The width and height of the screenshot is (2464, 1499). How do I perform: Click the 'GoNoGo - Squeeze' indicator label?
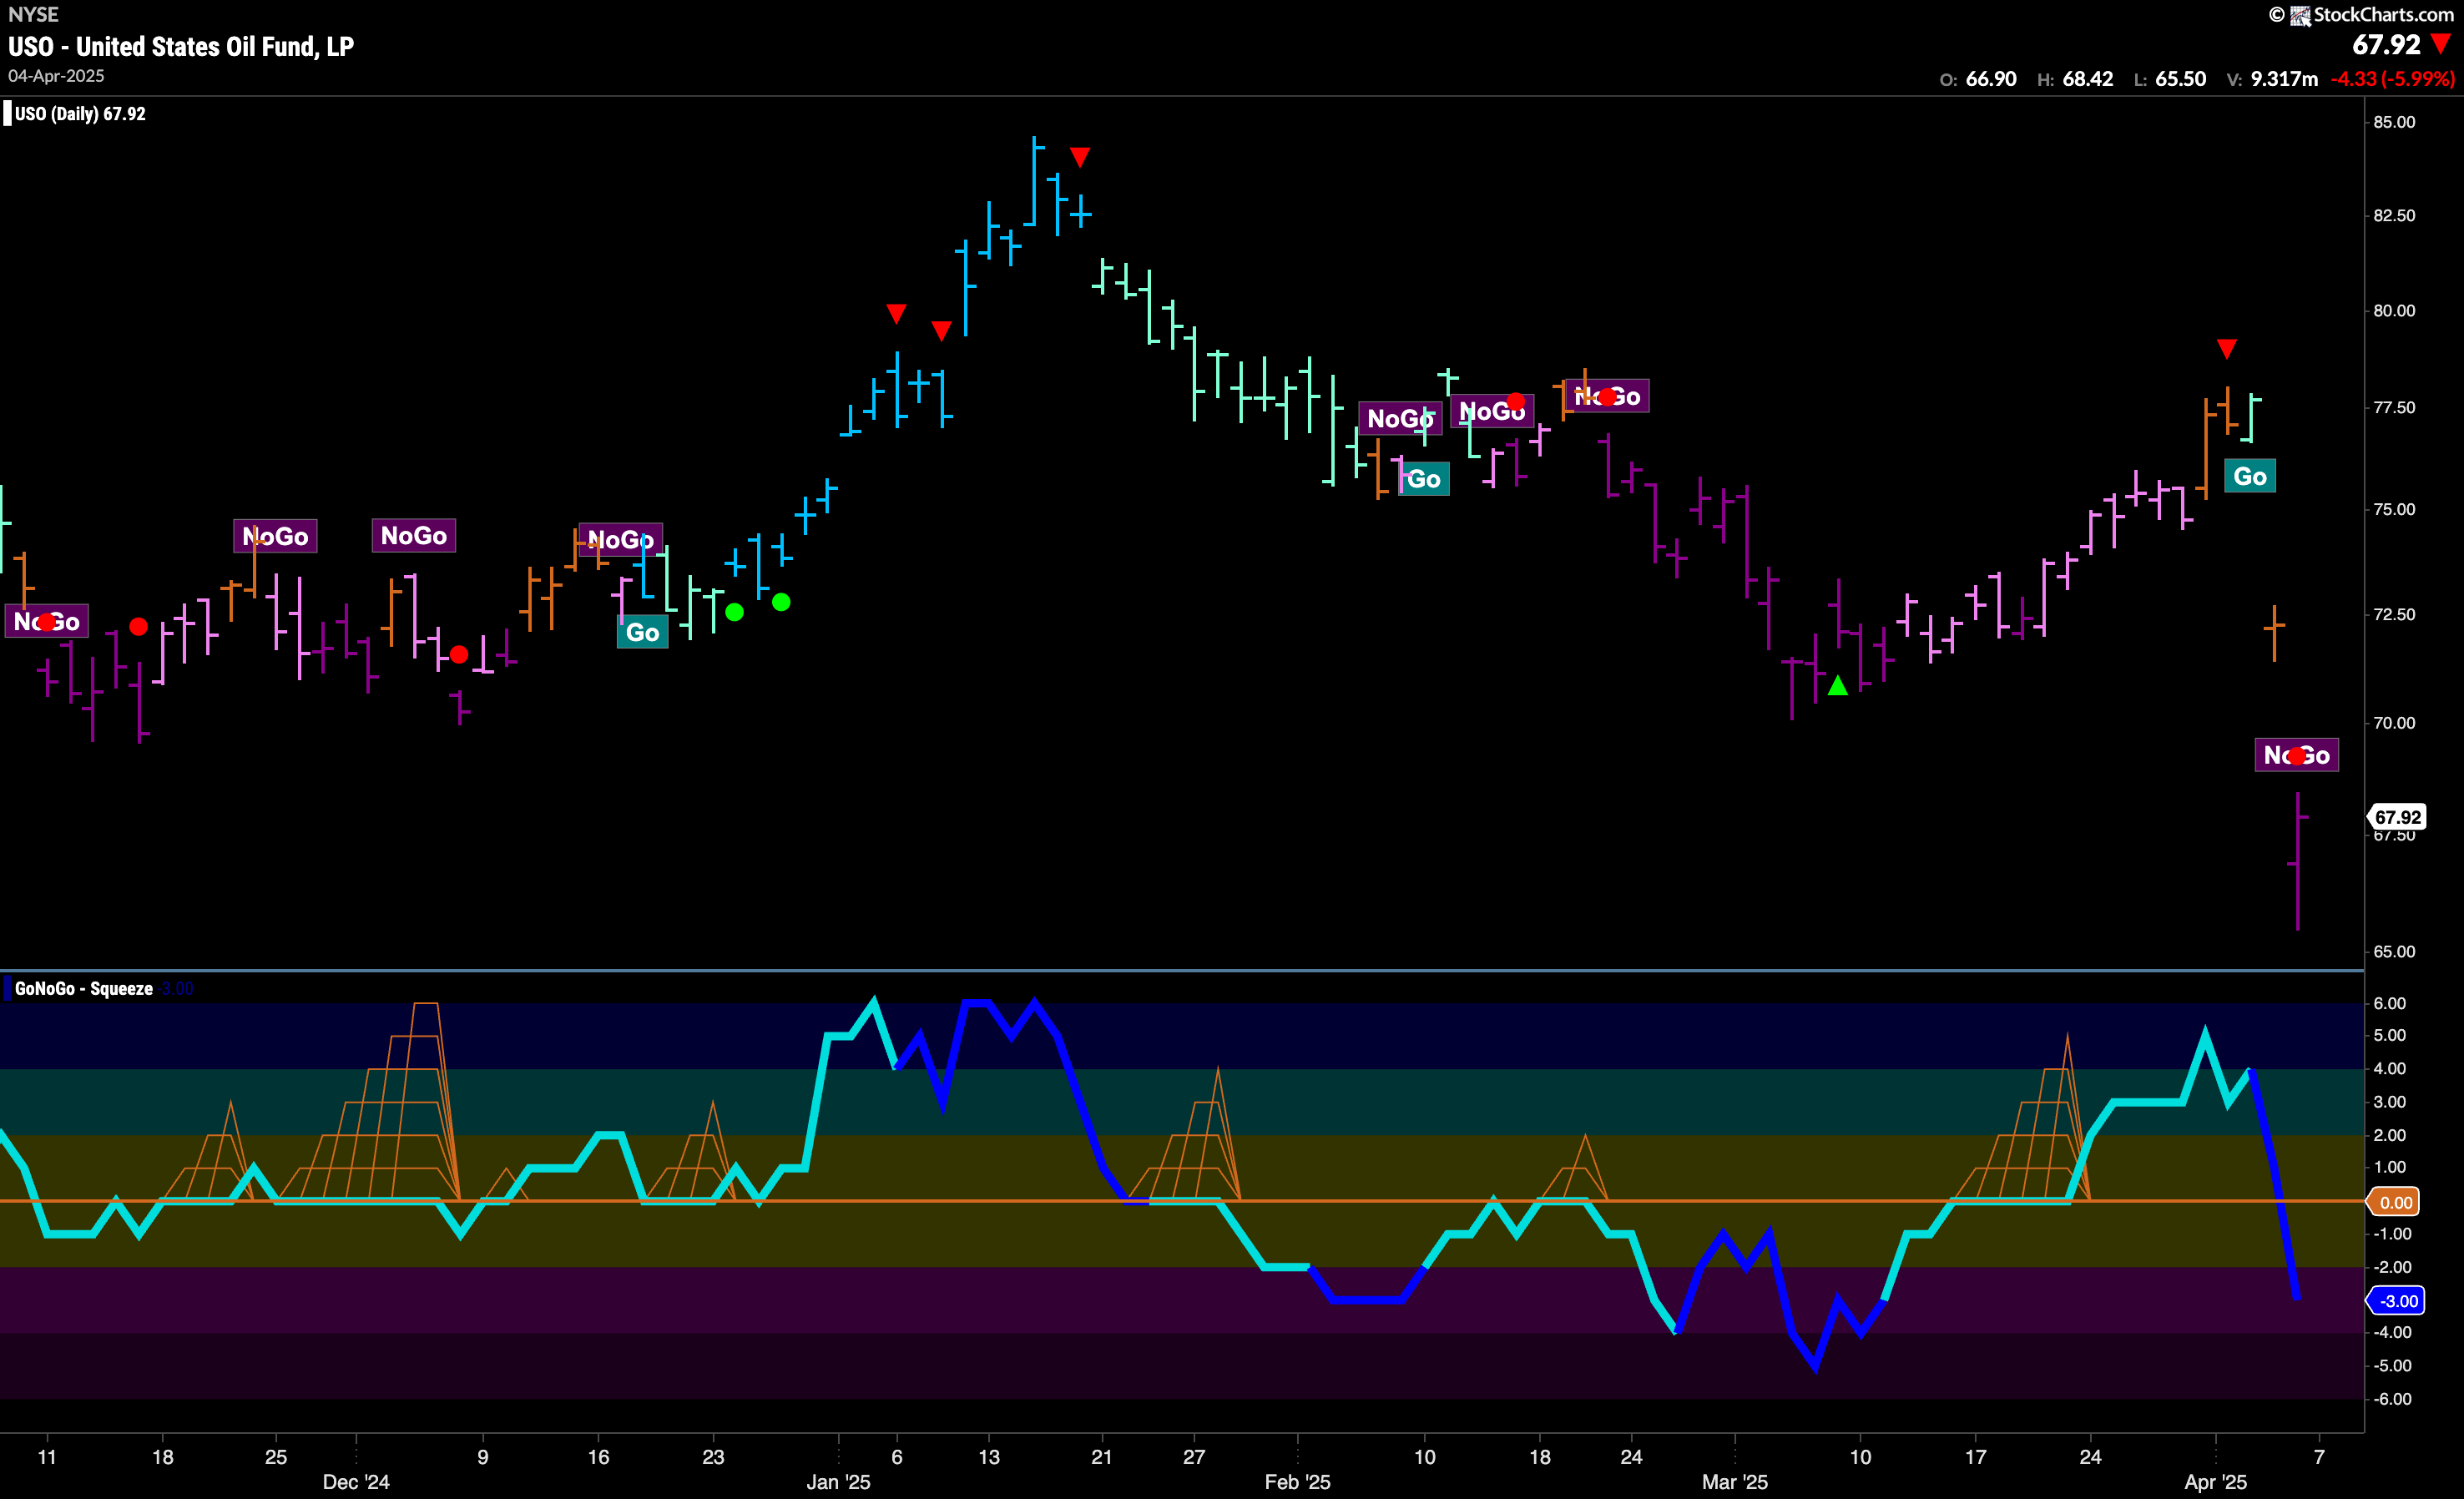[x=84, y=989]
